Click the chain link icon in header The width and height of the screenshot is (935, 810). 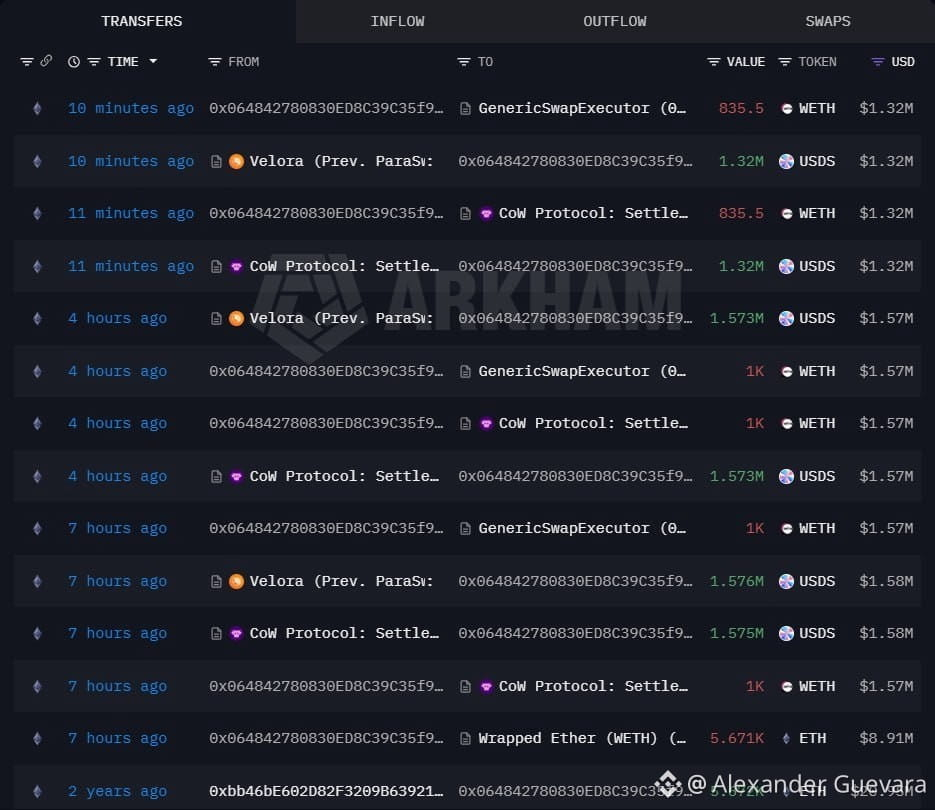point(46,61)
